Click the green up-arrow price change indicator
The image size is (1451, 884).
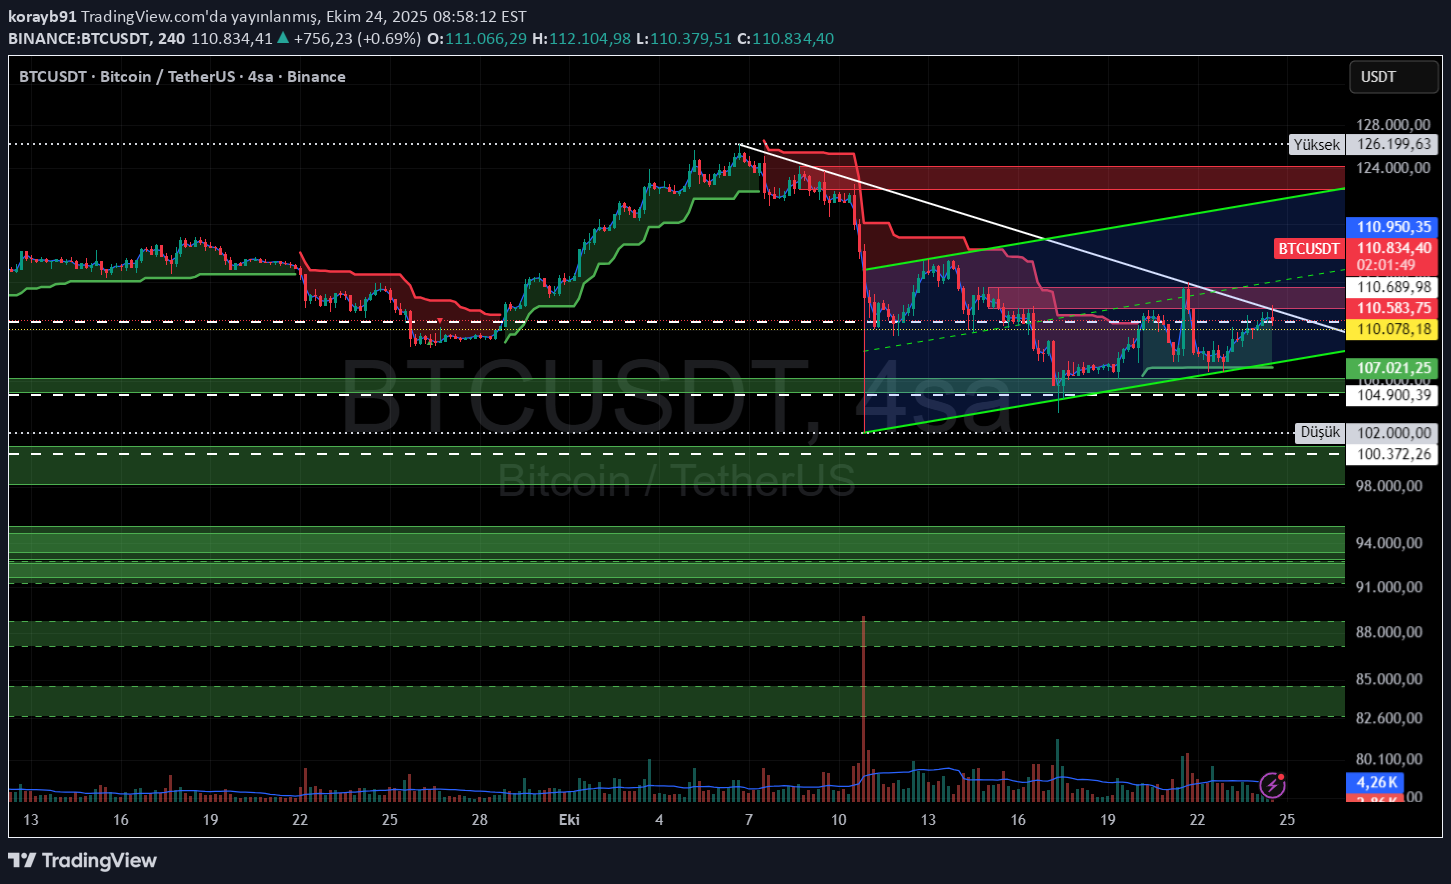(284, 39)
